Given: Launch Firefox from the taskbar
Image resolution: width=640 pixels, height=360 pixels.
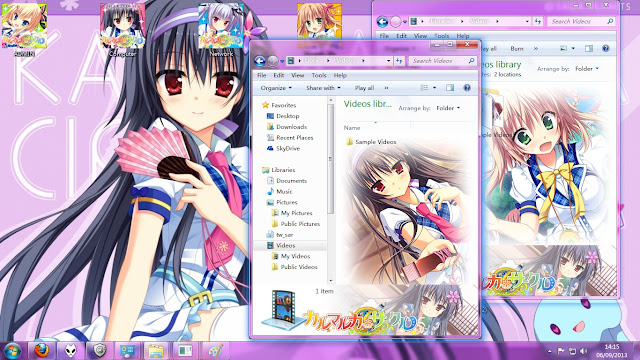Looking at the screenshot, I should tap(42, 351).
